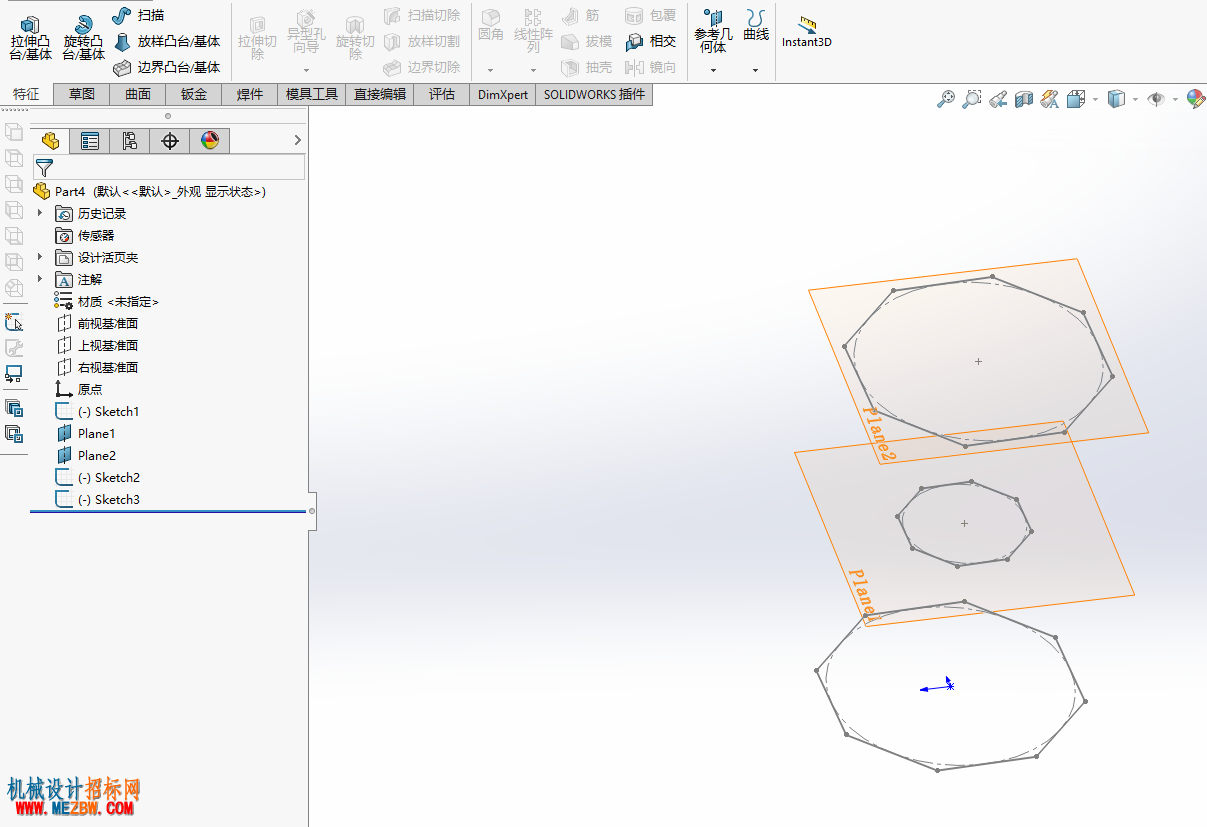Image resolution: width=1207 pixels, height=827 pixels.
Task: Expand the Hole Wizard (异型孔向导) dropdown arrow
Action: (306, 70)
